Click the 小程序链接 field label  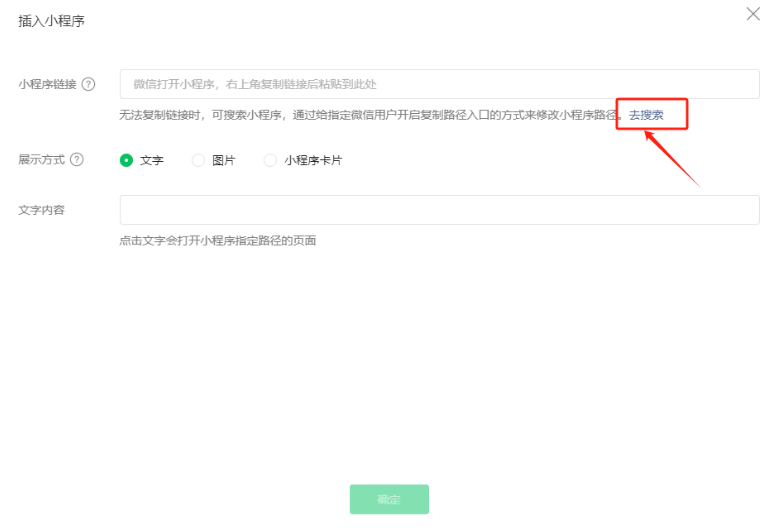tap(47, 84)
